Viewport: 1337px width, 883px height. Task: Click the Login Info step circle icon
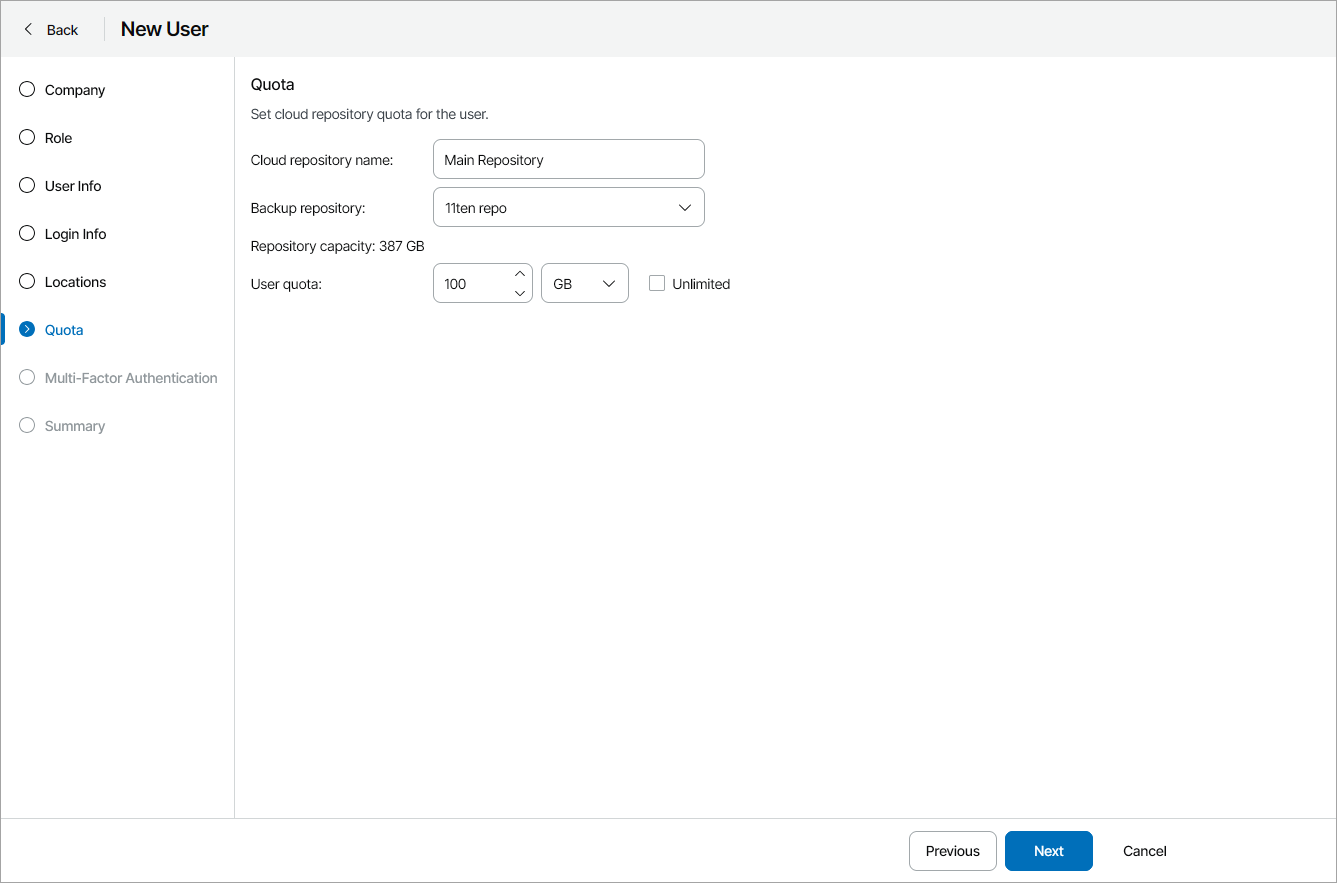[x=27, y=234]
